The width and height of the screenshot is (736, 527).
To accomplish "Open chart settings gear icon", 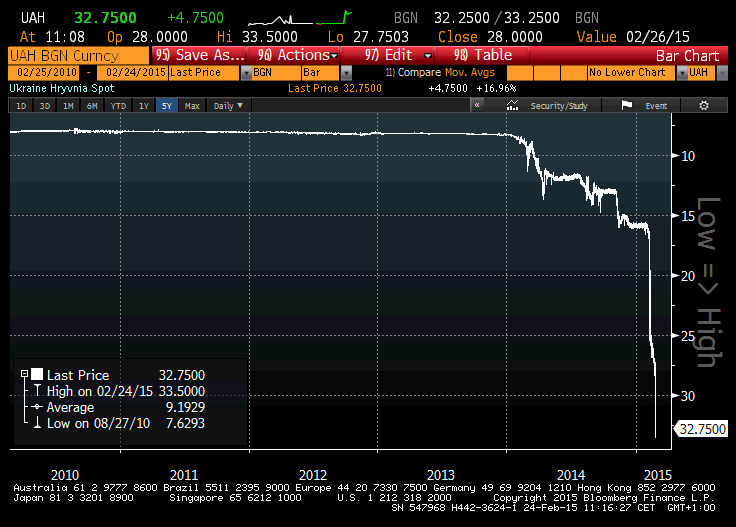I will point(704,106).
